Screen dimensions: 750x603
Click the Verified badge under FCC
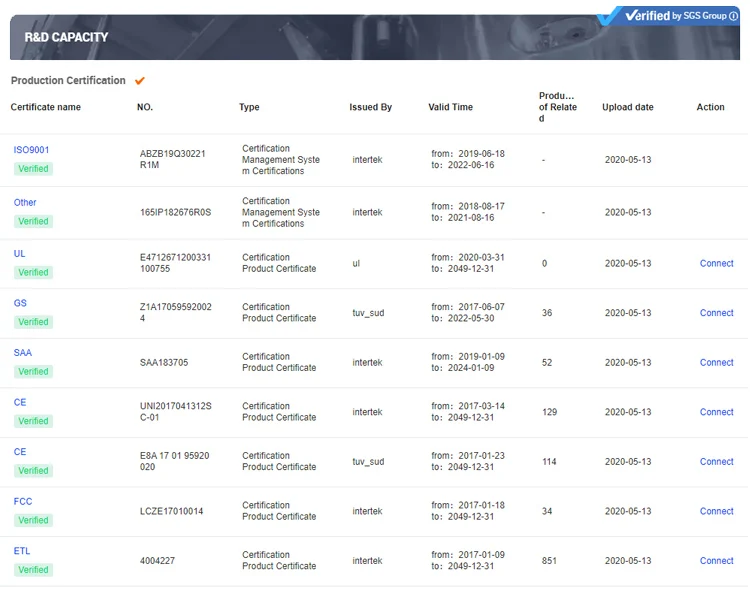click(33, 520)
